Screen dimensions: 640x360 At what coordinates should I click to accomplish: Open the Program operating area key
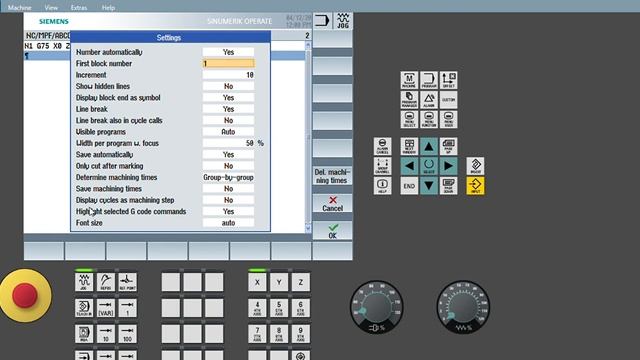pos(429,80)
